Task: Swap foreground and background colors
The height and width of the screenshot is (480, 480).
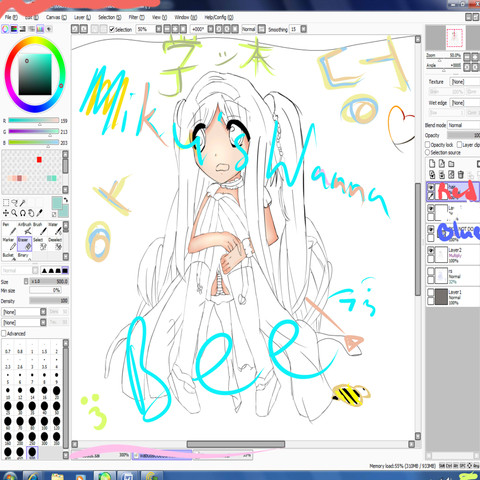Action: coord(66,200)
